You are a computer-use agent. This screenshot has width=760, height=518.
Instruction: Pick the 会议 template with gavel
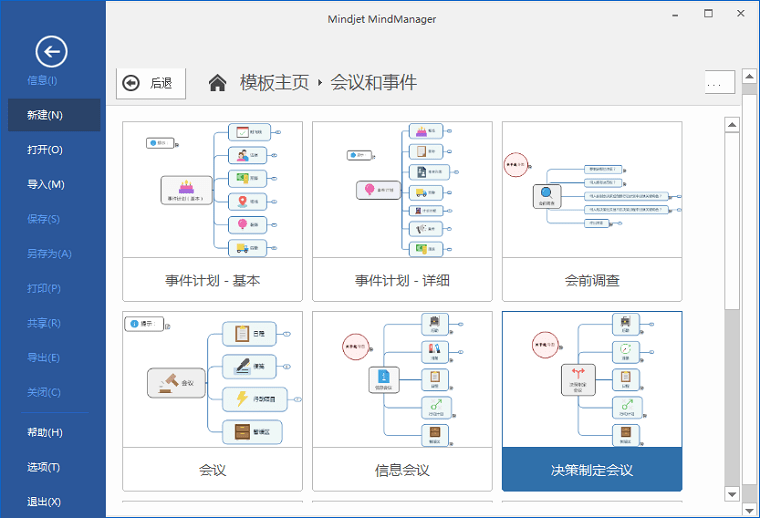[212, 400]
